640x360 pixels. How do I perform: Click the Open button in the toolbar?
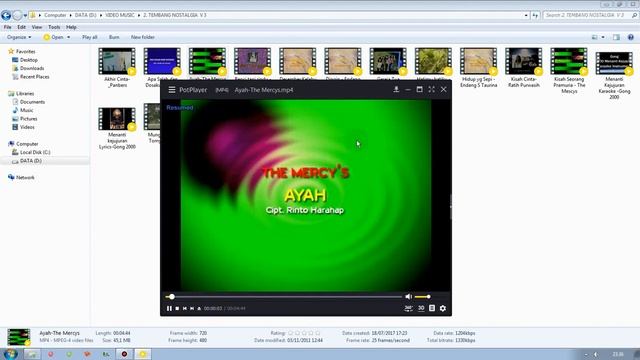pos(54,37)
